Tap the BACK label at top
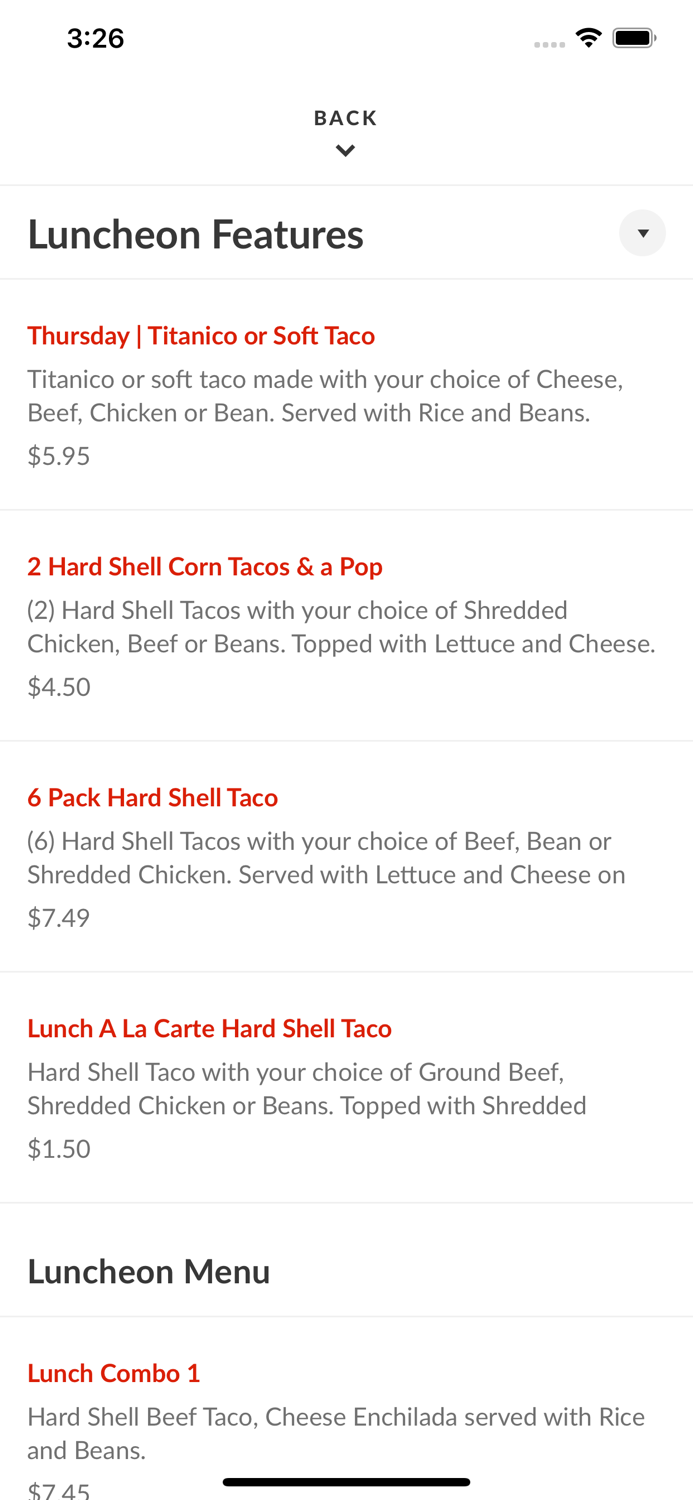 click(345, 118)
